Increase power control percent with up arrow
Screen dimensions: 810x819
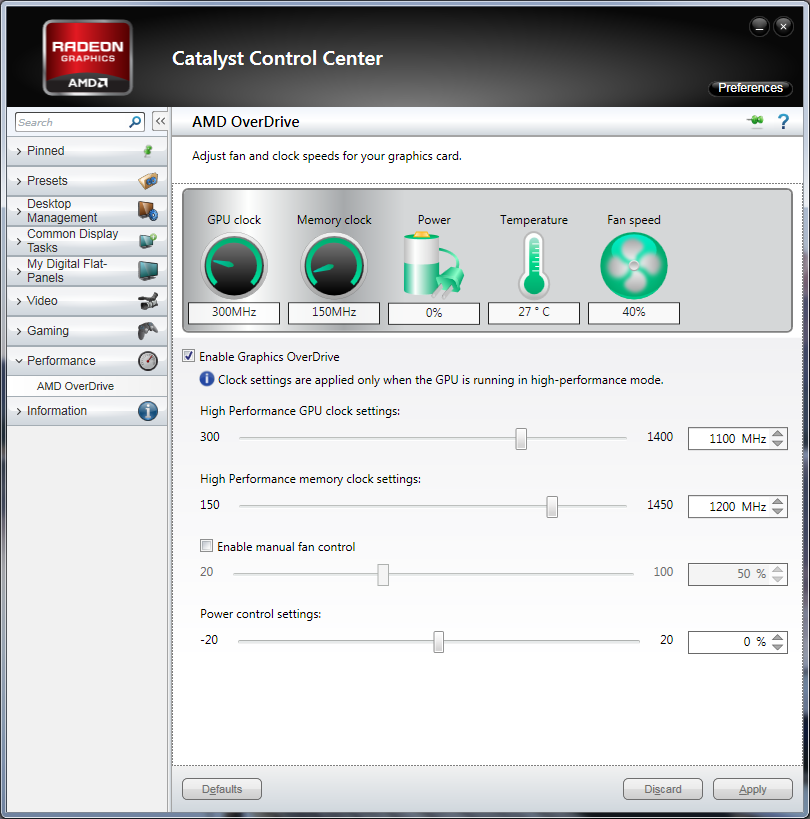pos(778,637)
